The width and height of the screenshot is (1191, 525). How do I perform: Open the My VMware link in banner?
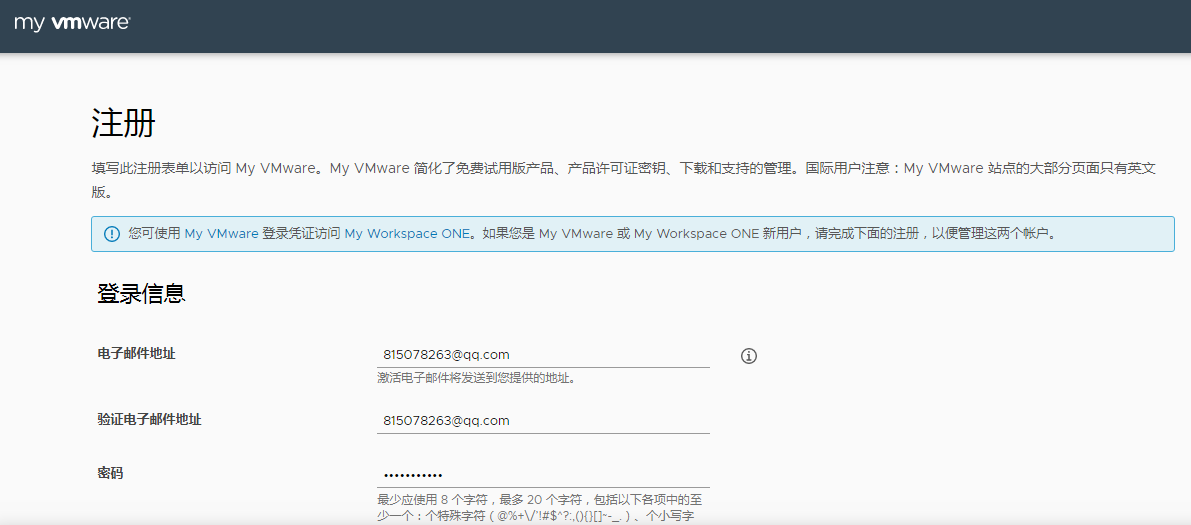[221, 234]
